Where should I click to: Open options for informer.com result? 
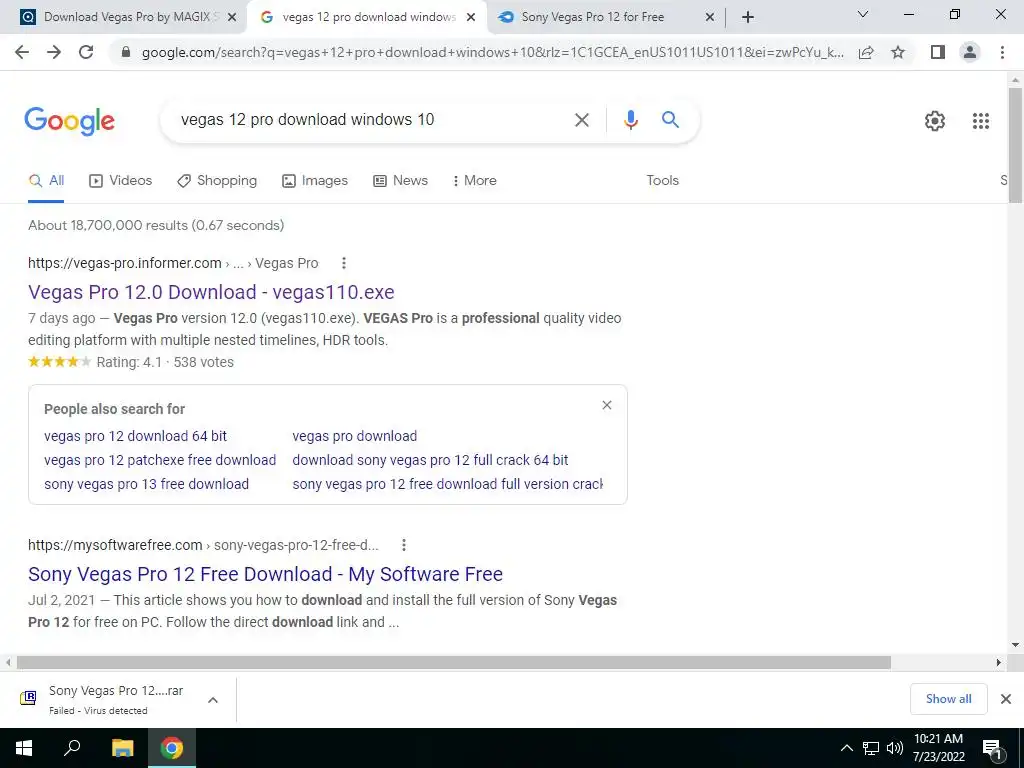coord(344,263)
